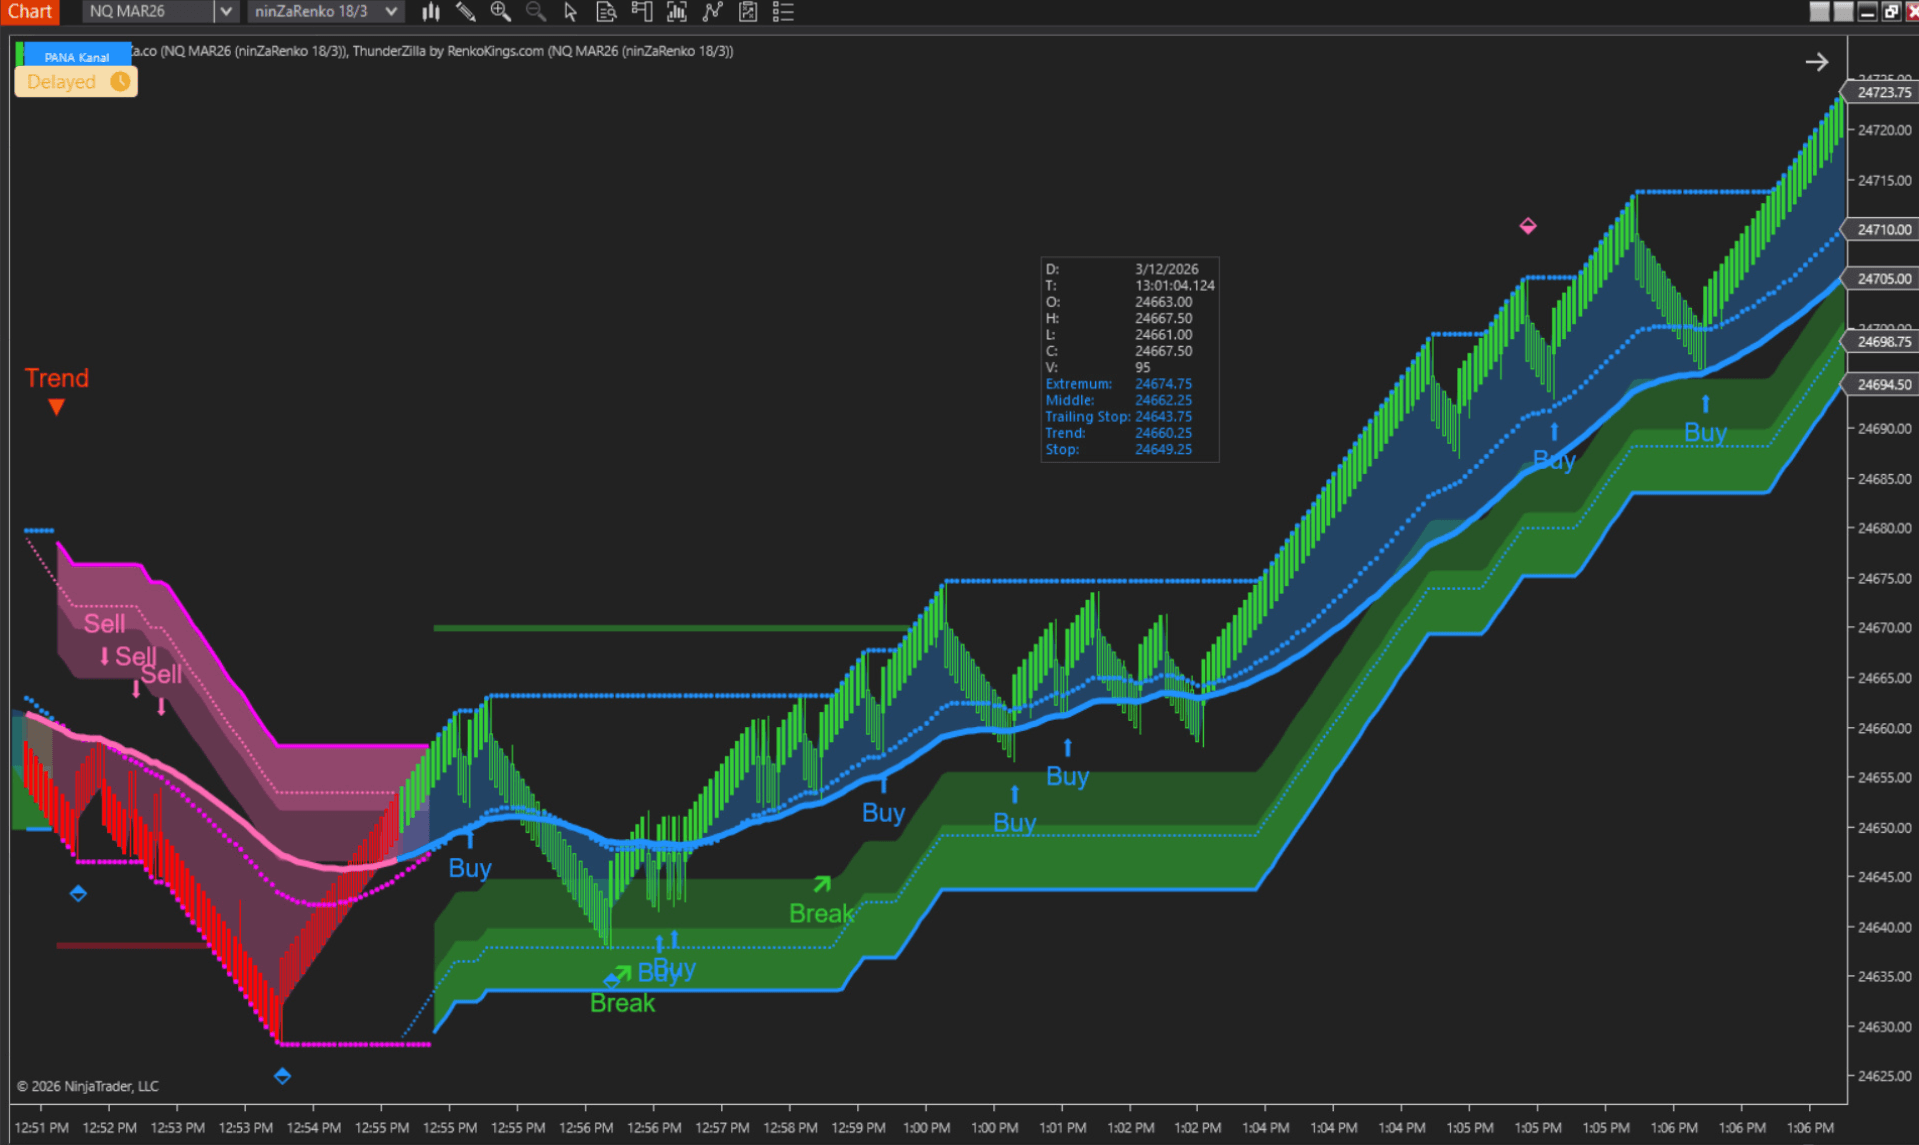Open the data box document icon

pyautogui.click(x=605, y=12)
